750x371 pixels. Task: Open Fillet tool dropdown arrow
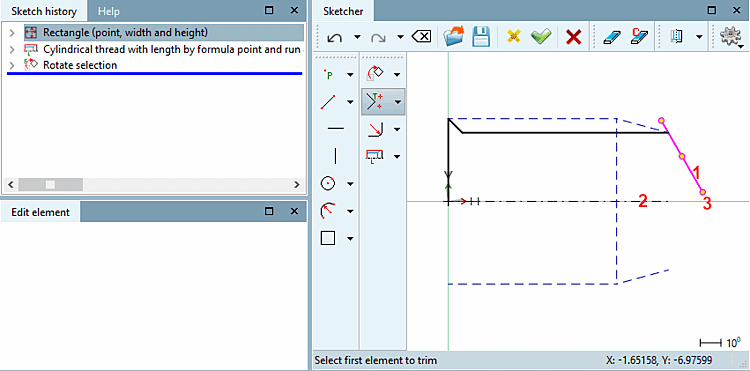397,129
